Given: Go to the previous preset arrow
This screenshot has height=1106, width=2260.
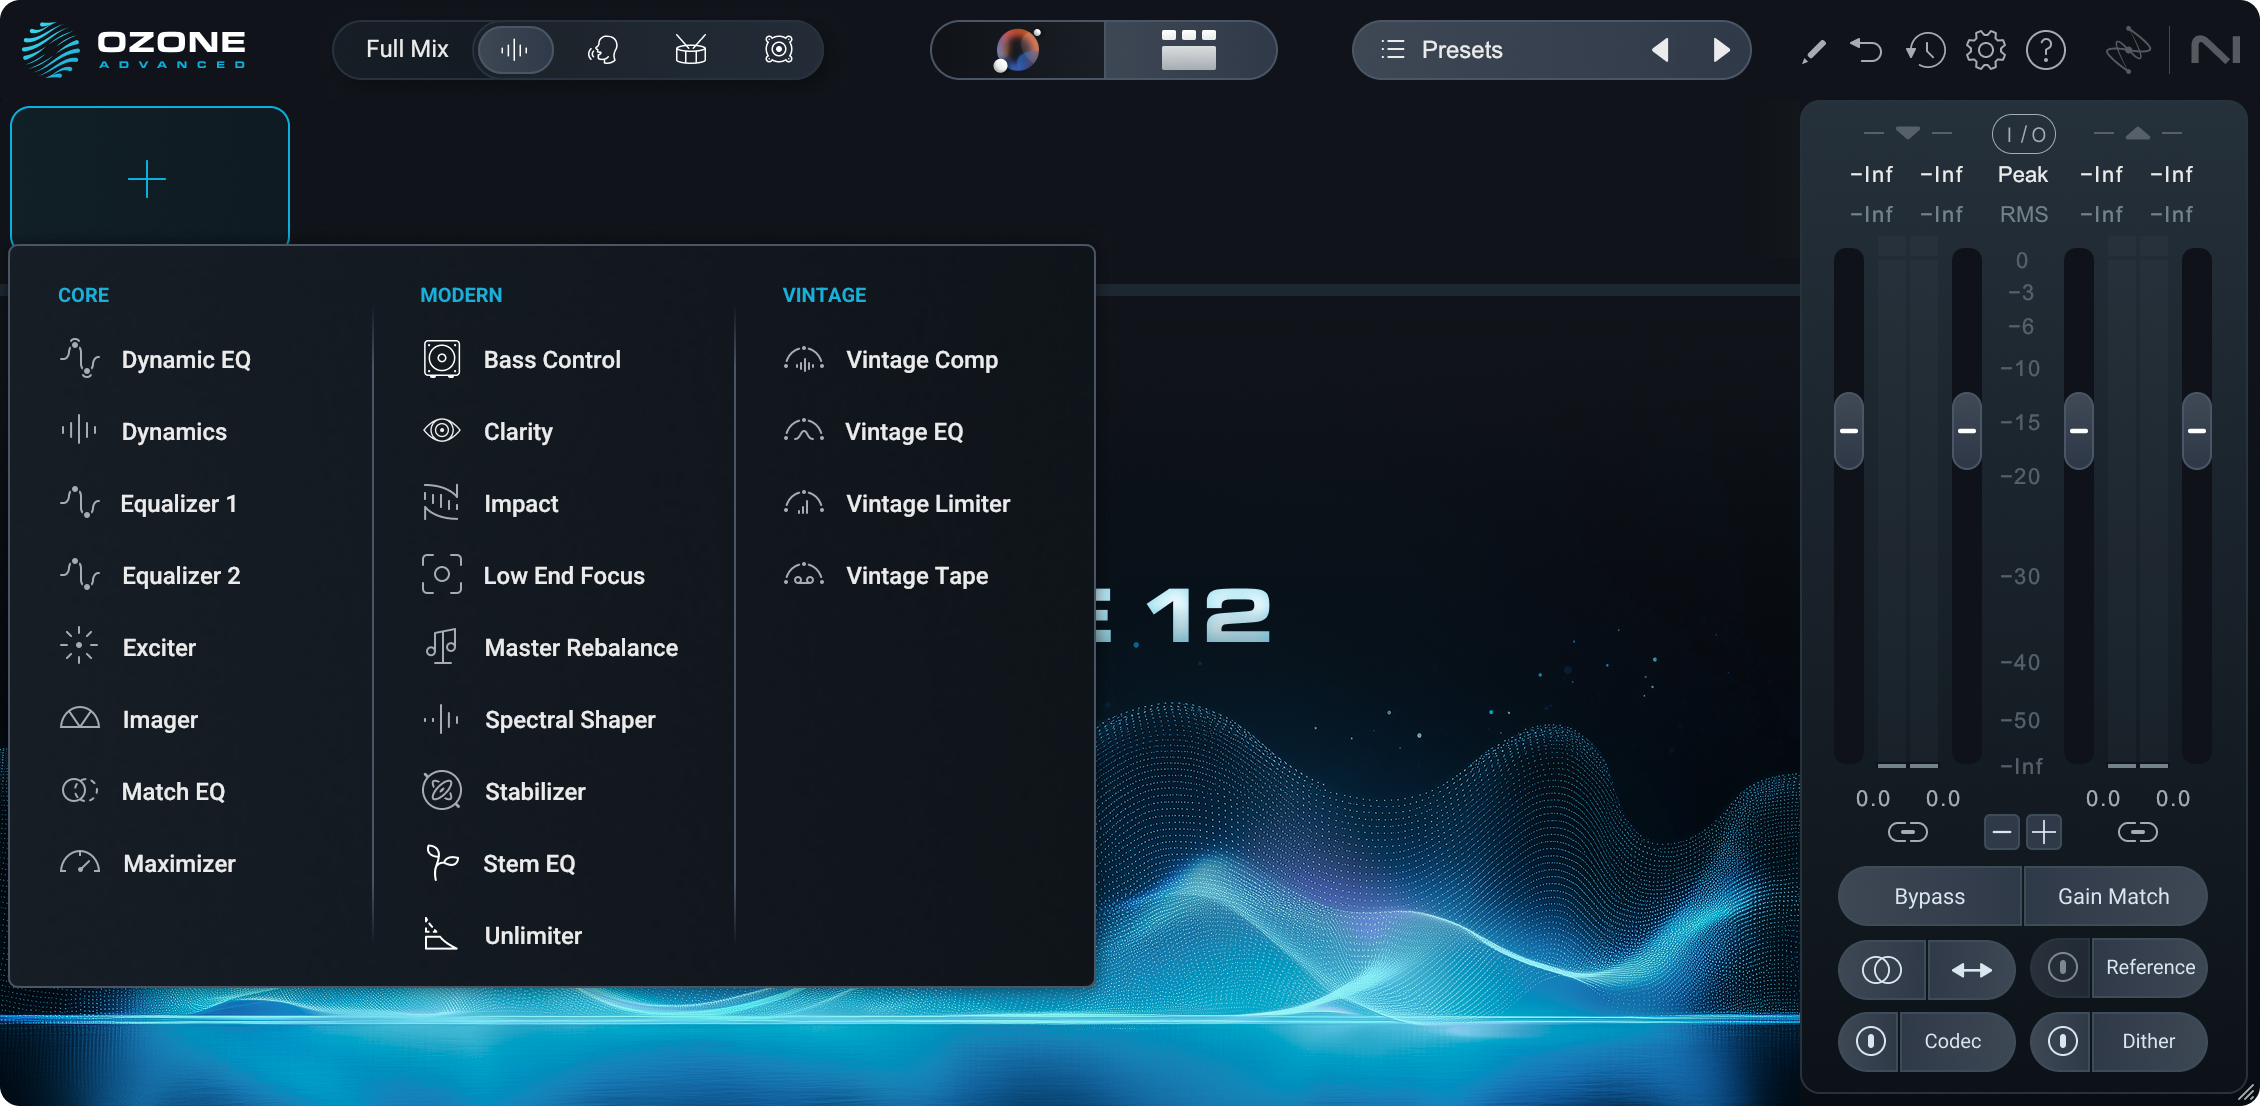Looking at the screenshot, I should (1660, 50).
